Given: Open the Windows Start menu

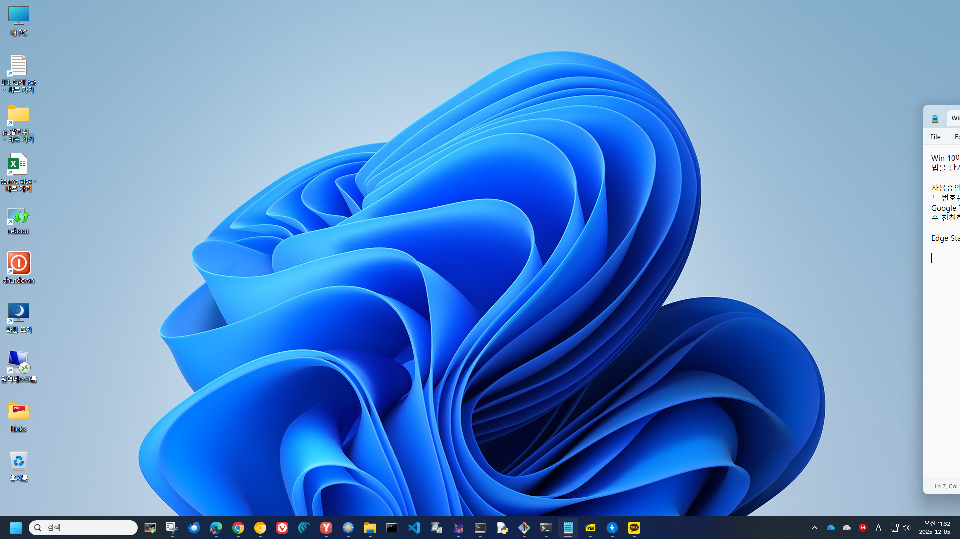Looking at the screenshot, I should (16, 527).
